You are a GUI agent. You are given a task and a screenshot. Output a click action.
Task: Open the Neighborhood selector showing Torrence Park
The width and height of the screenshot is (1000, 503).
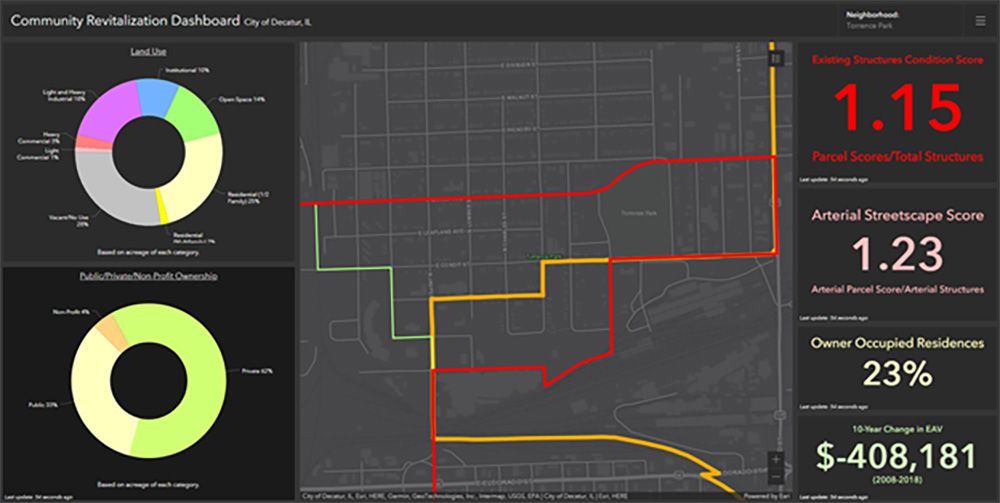899,20
